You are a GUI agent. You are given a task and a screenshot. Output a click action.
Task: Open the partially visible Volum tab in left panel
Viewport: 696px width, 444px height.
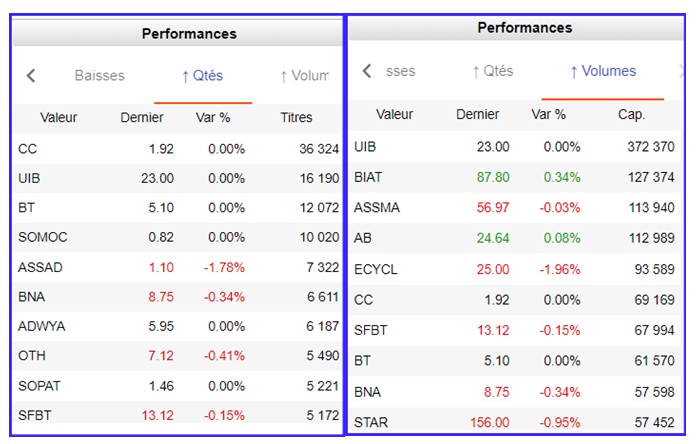click(x=304, y=76)
